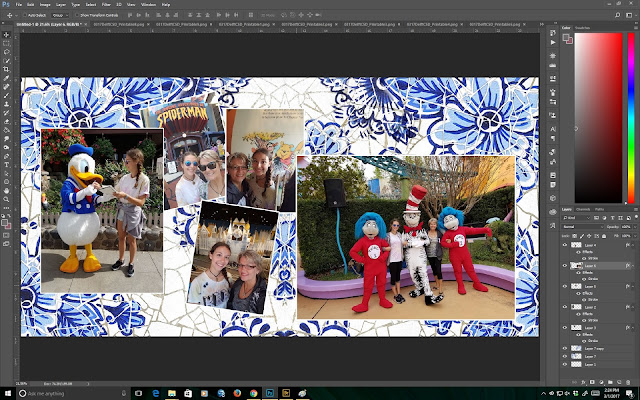This screenshot has height=400, width=640.
Task: Select the Brush tool
Action: pyautogui.click(x=6, y=96)
